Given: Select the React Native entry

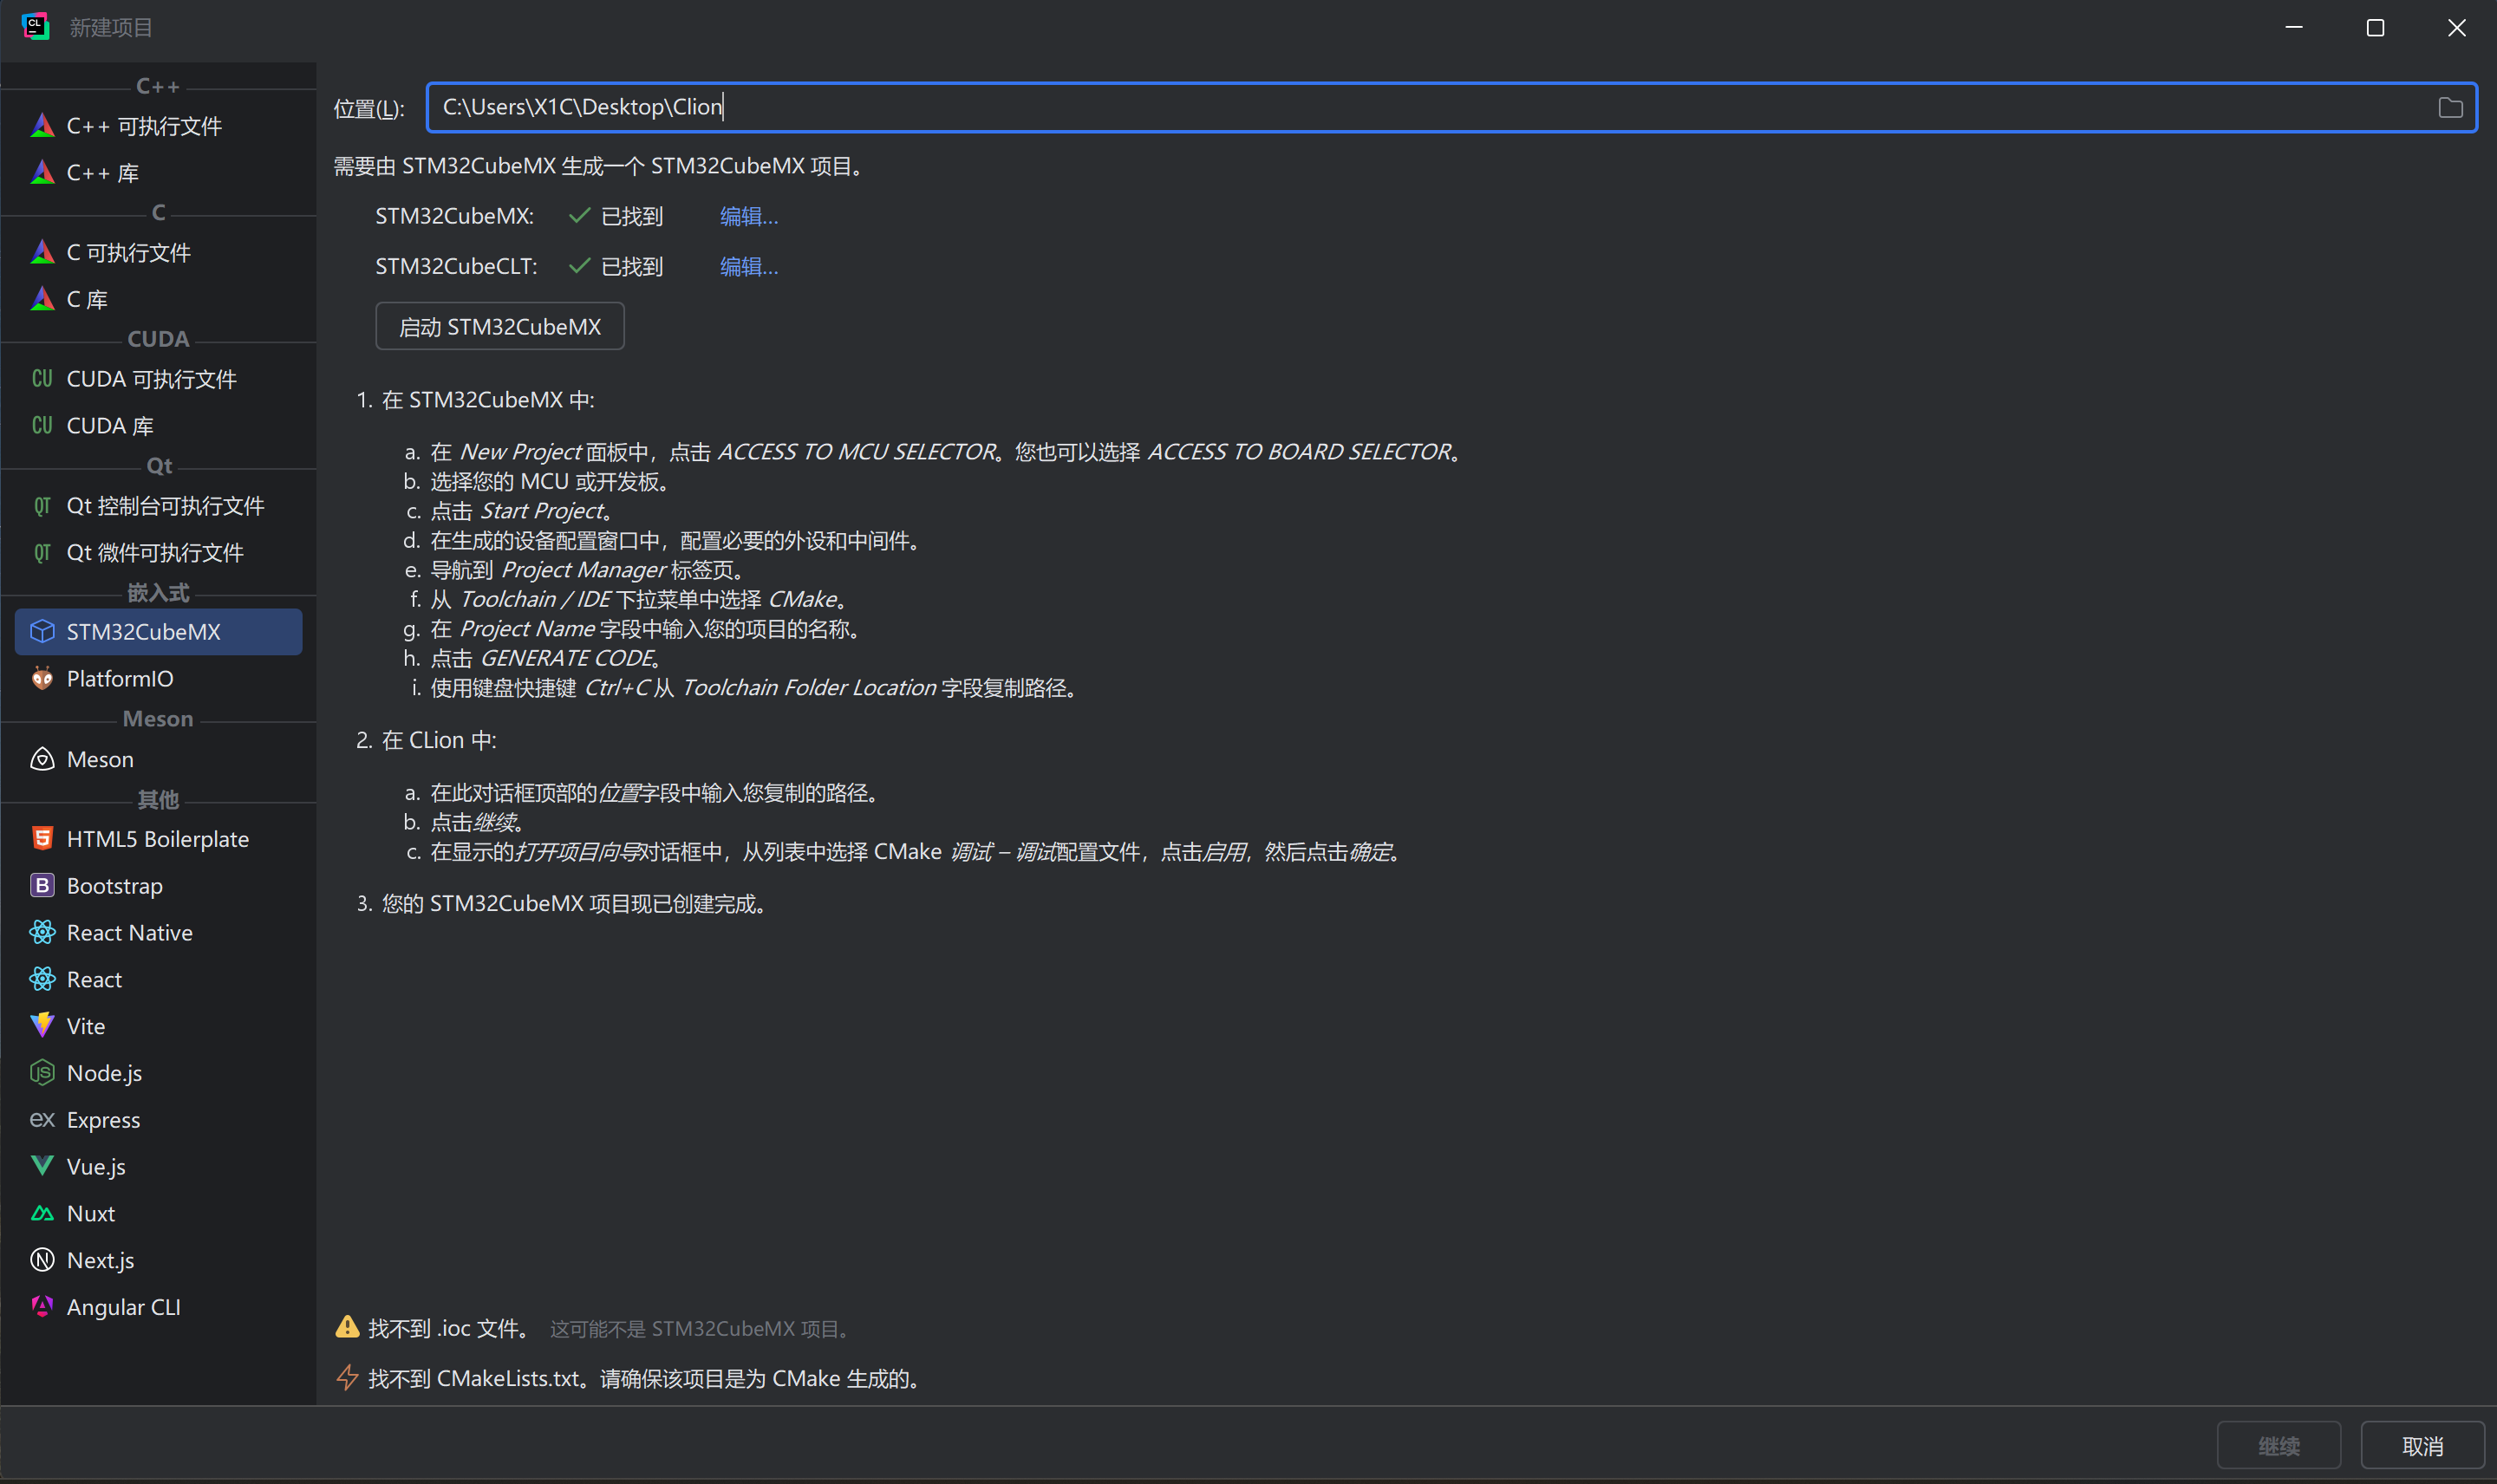Looking at the screenshot, I should [158, 933].
